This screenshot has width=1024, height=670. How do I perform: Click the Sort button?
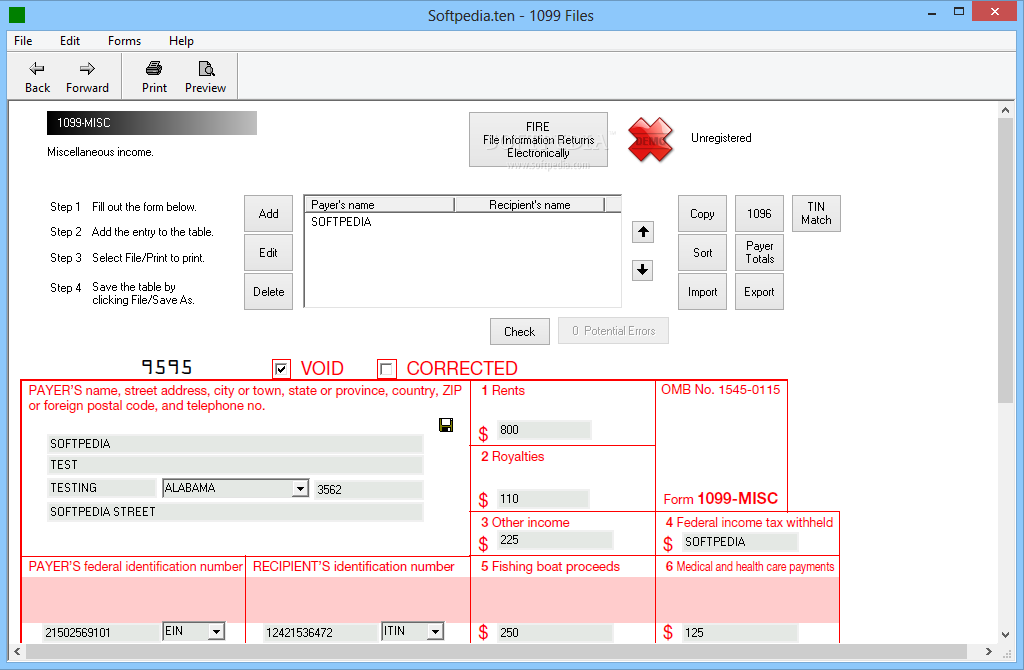click(702, 253)
